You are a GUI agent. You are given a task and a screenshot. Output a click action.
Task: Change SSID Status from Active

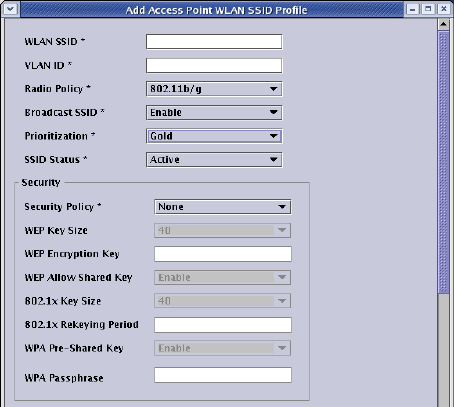tap(214, 160)
